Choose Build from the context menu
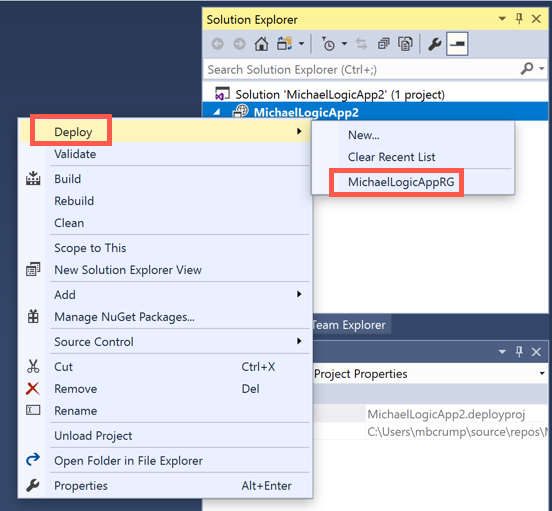Screen dimensions: 552x511 tap(165, 179)
